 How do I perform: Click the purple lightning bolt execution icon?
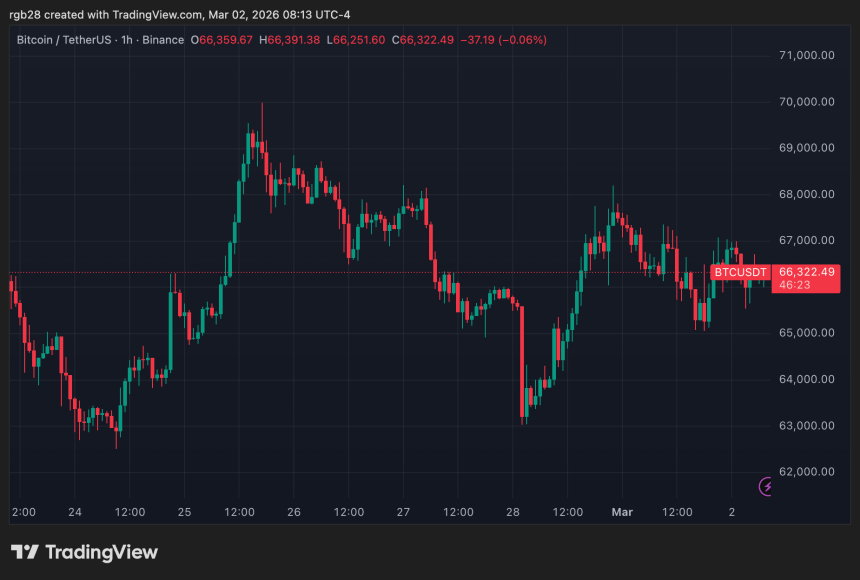click(766, 487)
